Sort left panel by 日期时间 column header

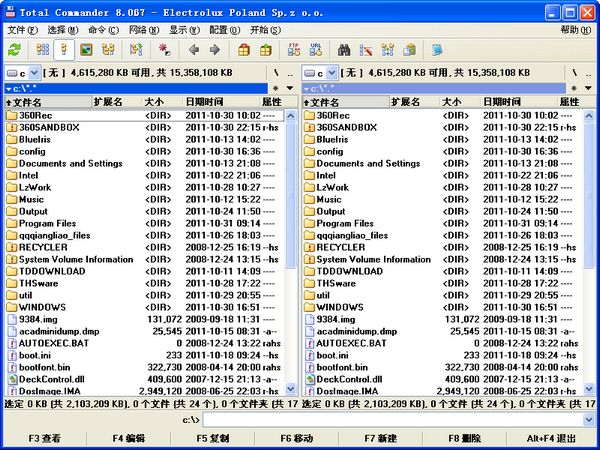point(221,102)
